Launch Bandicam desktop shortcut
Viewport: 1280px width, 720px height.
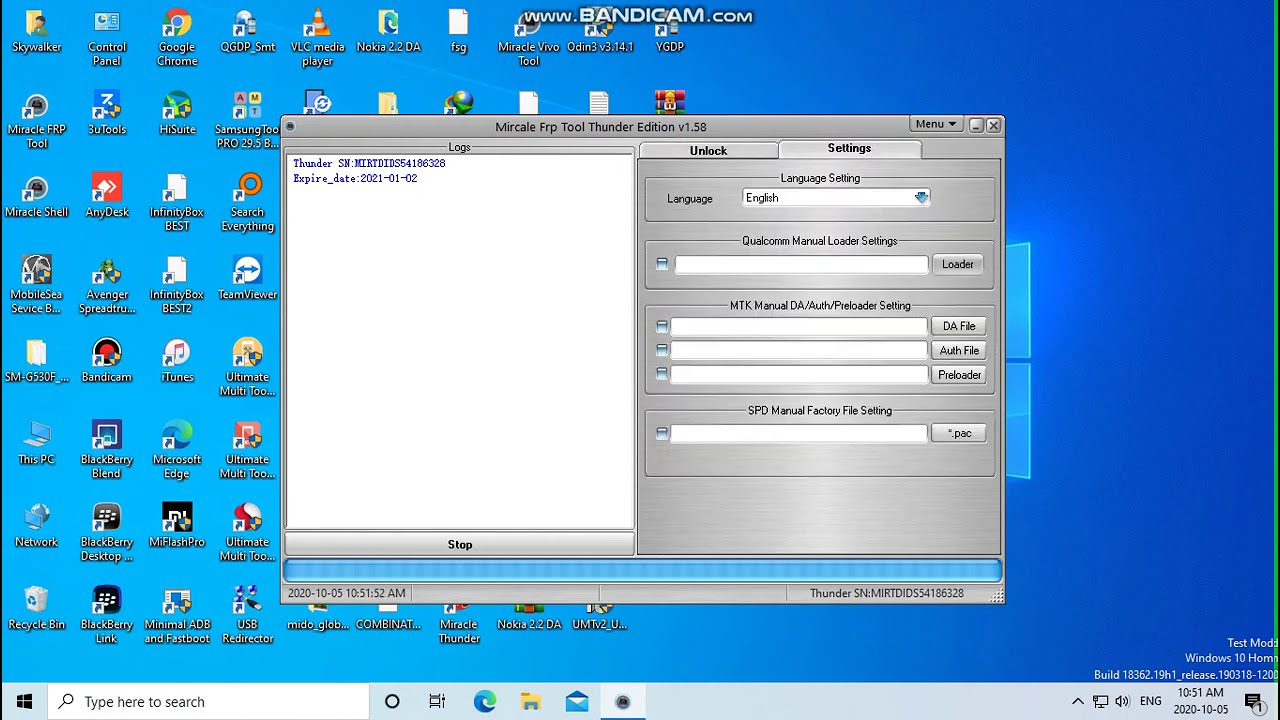coord(107,362)
